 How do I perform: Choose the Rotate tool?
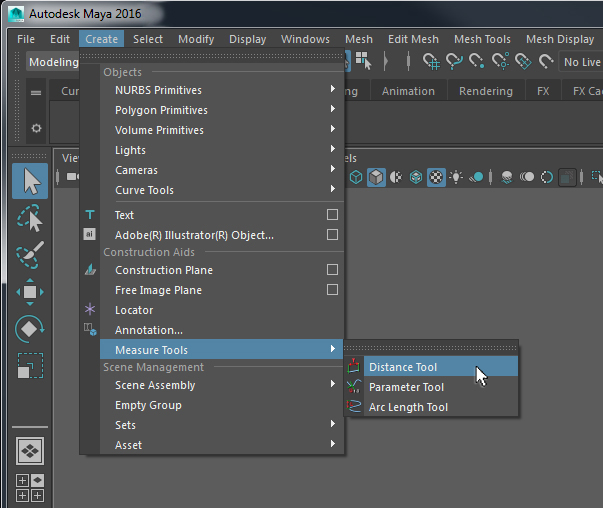click(x=30, y=329)
